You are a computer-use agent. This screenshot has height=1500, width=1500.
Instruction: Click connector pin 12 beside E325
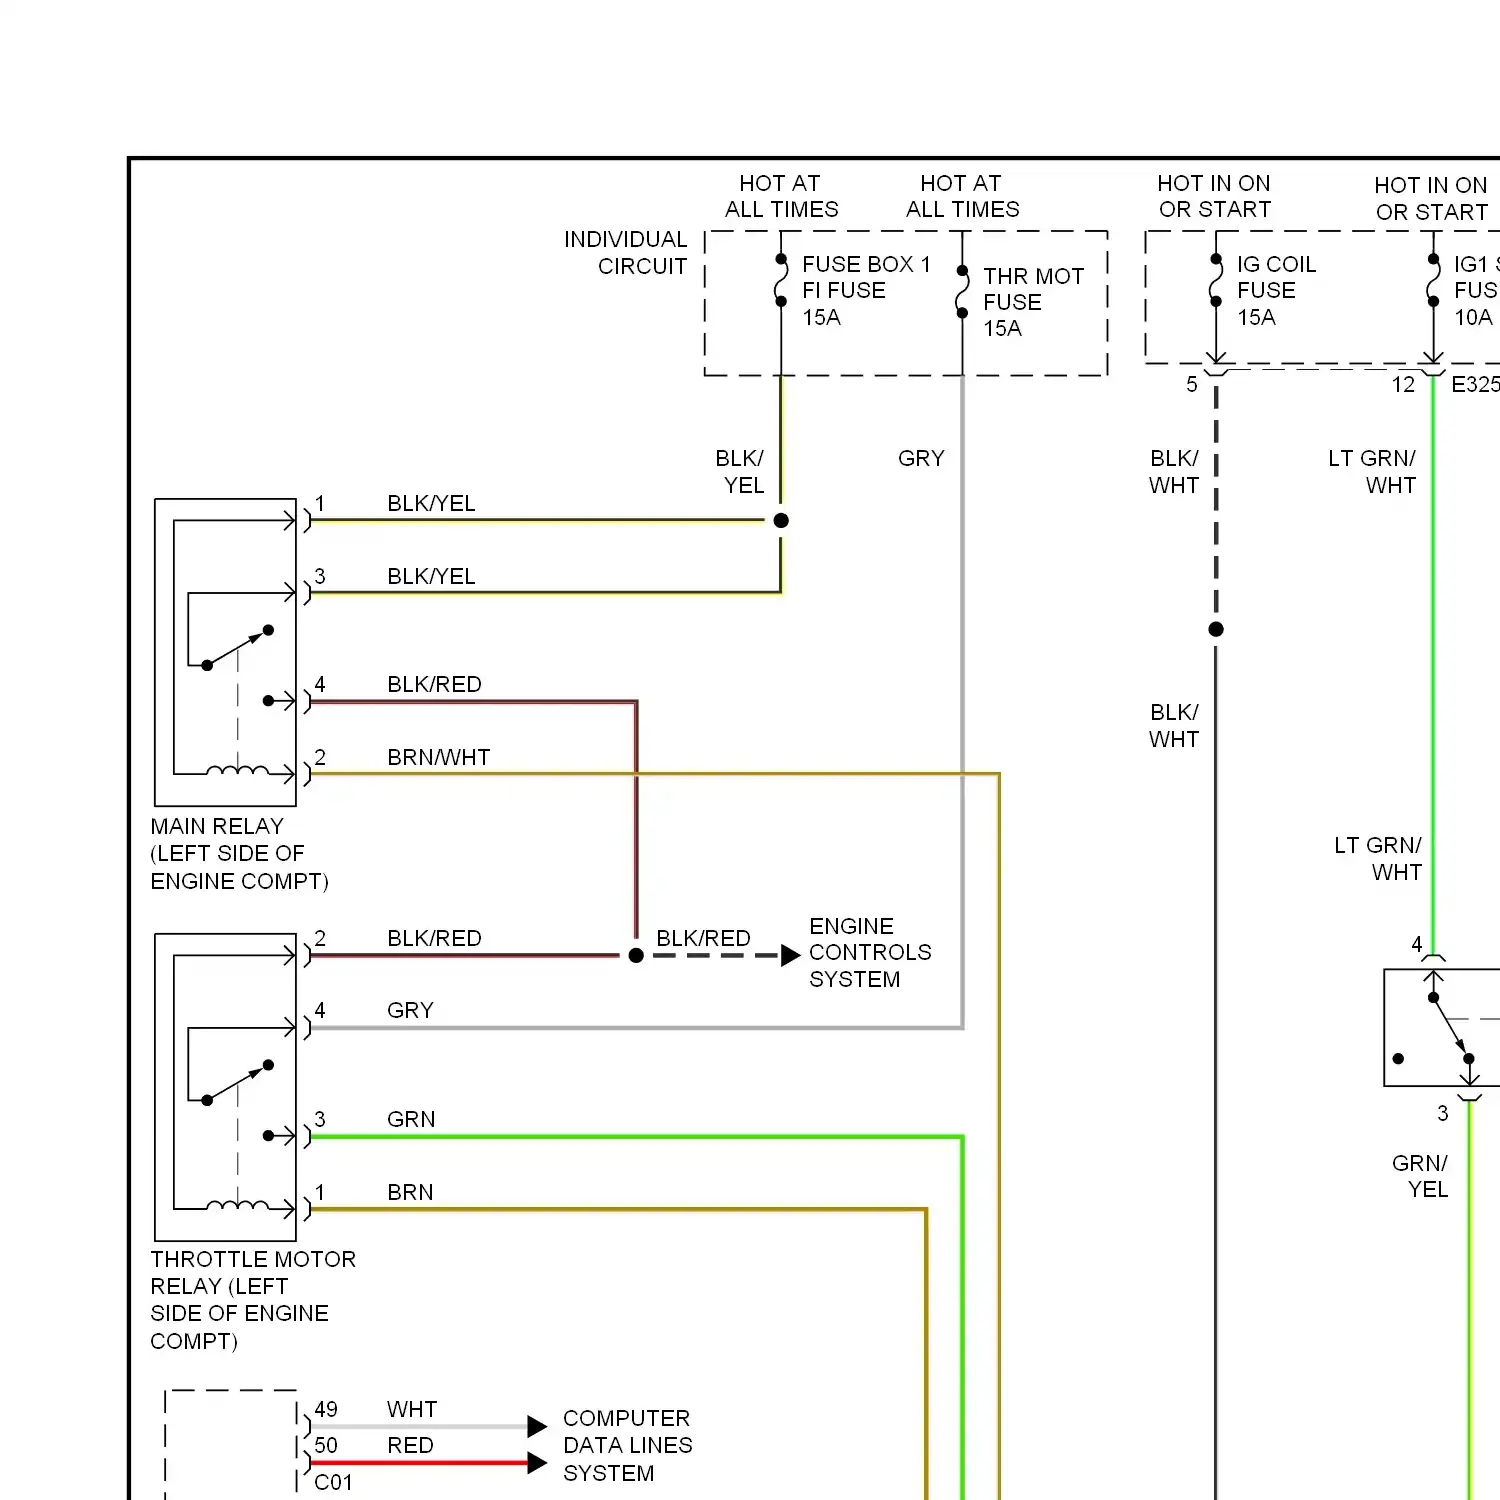point(1403,384)
